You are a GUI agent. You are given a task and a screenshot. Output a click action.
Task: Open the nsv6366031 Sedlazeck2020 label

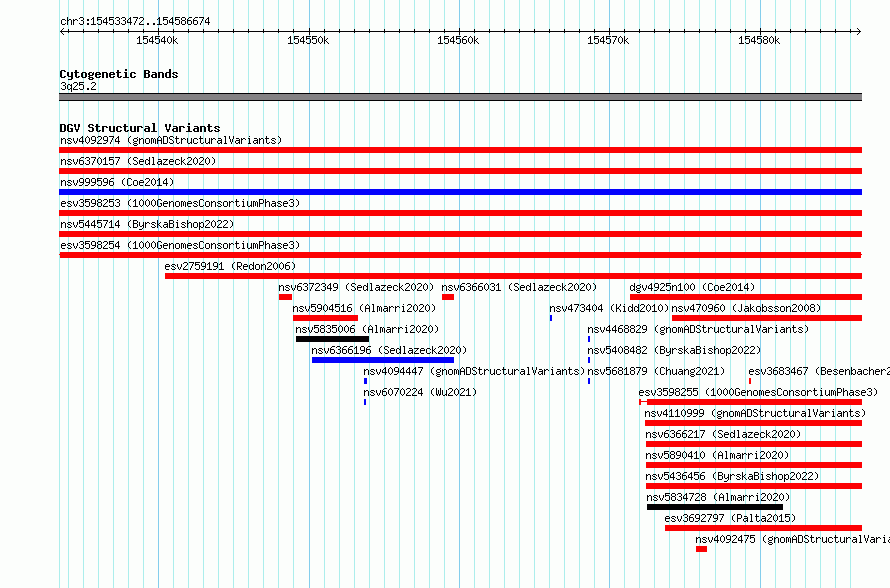tap(519, 287)
